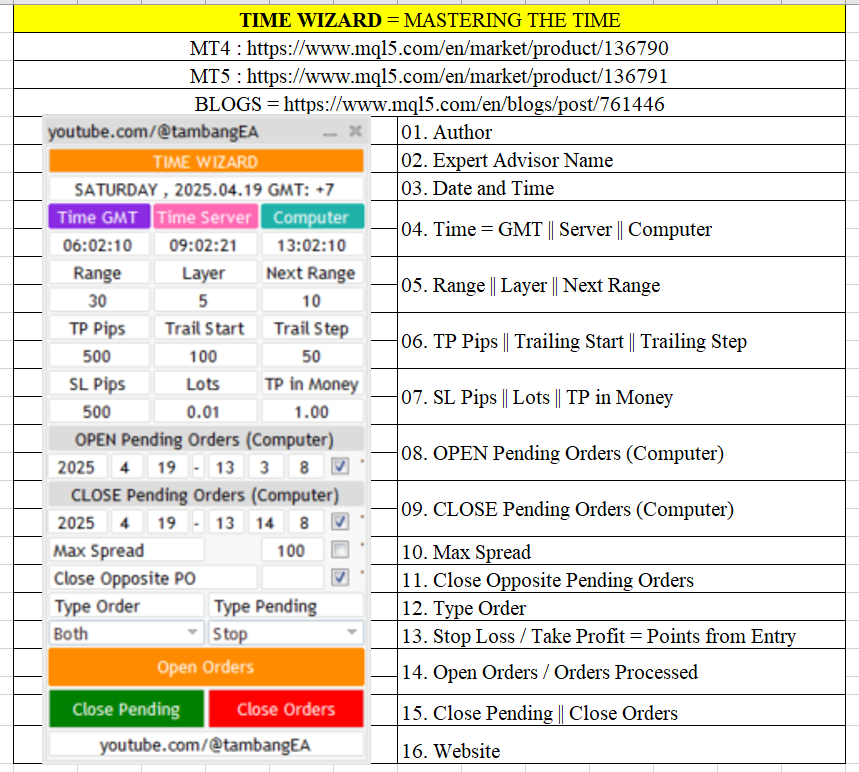859x772 pixels.
Task: Click the Type Pending label
Action: pyautogui.click(x=285, y=606)
